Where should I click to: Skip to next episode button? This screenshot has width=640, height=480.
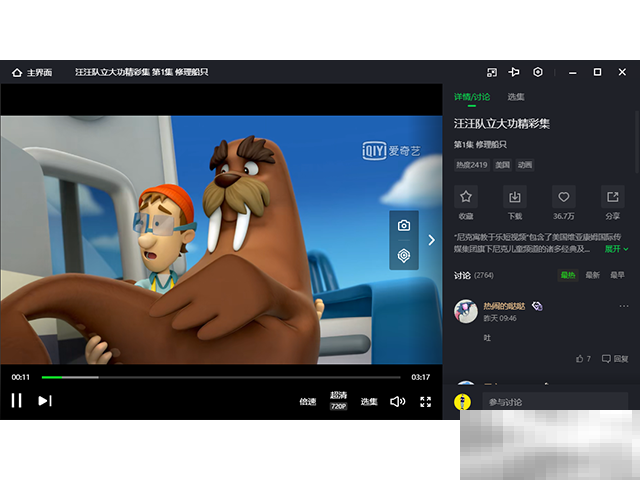pos(45,401)
